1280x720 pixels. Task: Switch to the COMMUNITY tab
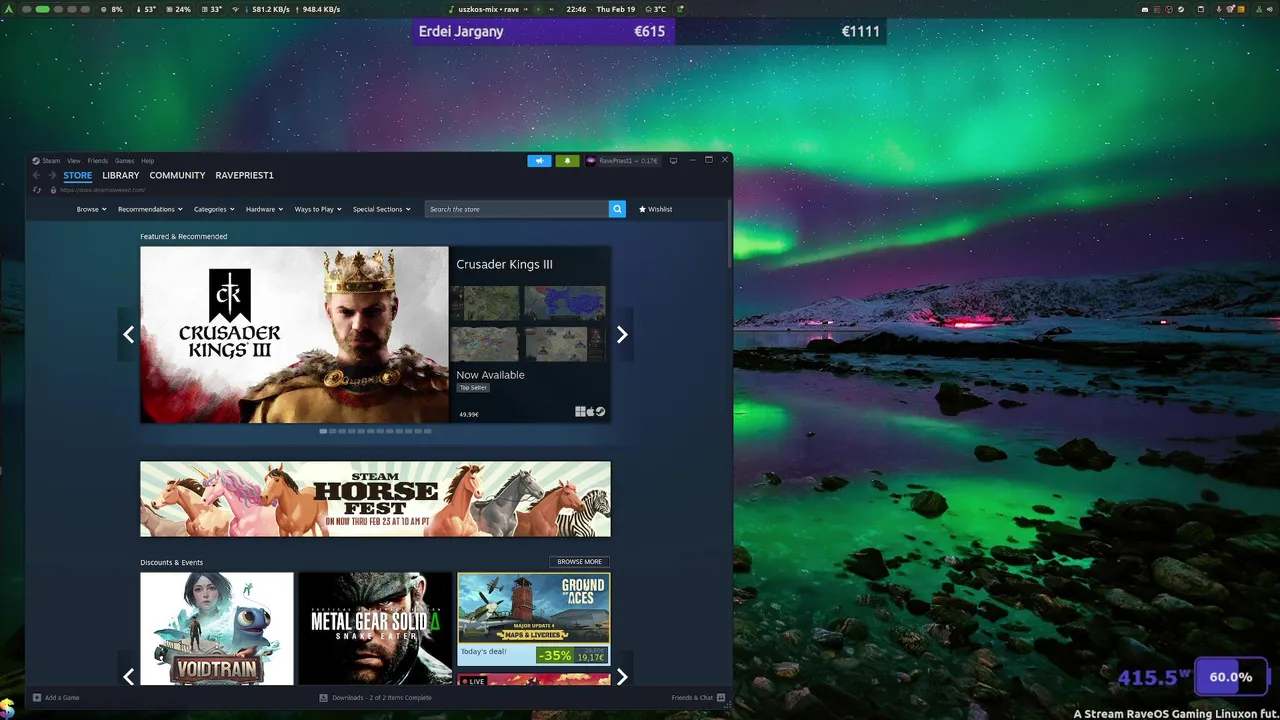pos(177,175)
